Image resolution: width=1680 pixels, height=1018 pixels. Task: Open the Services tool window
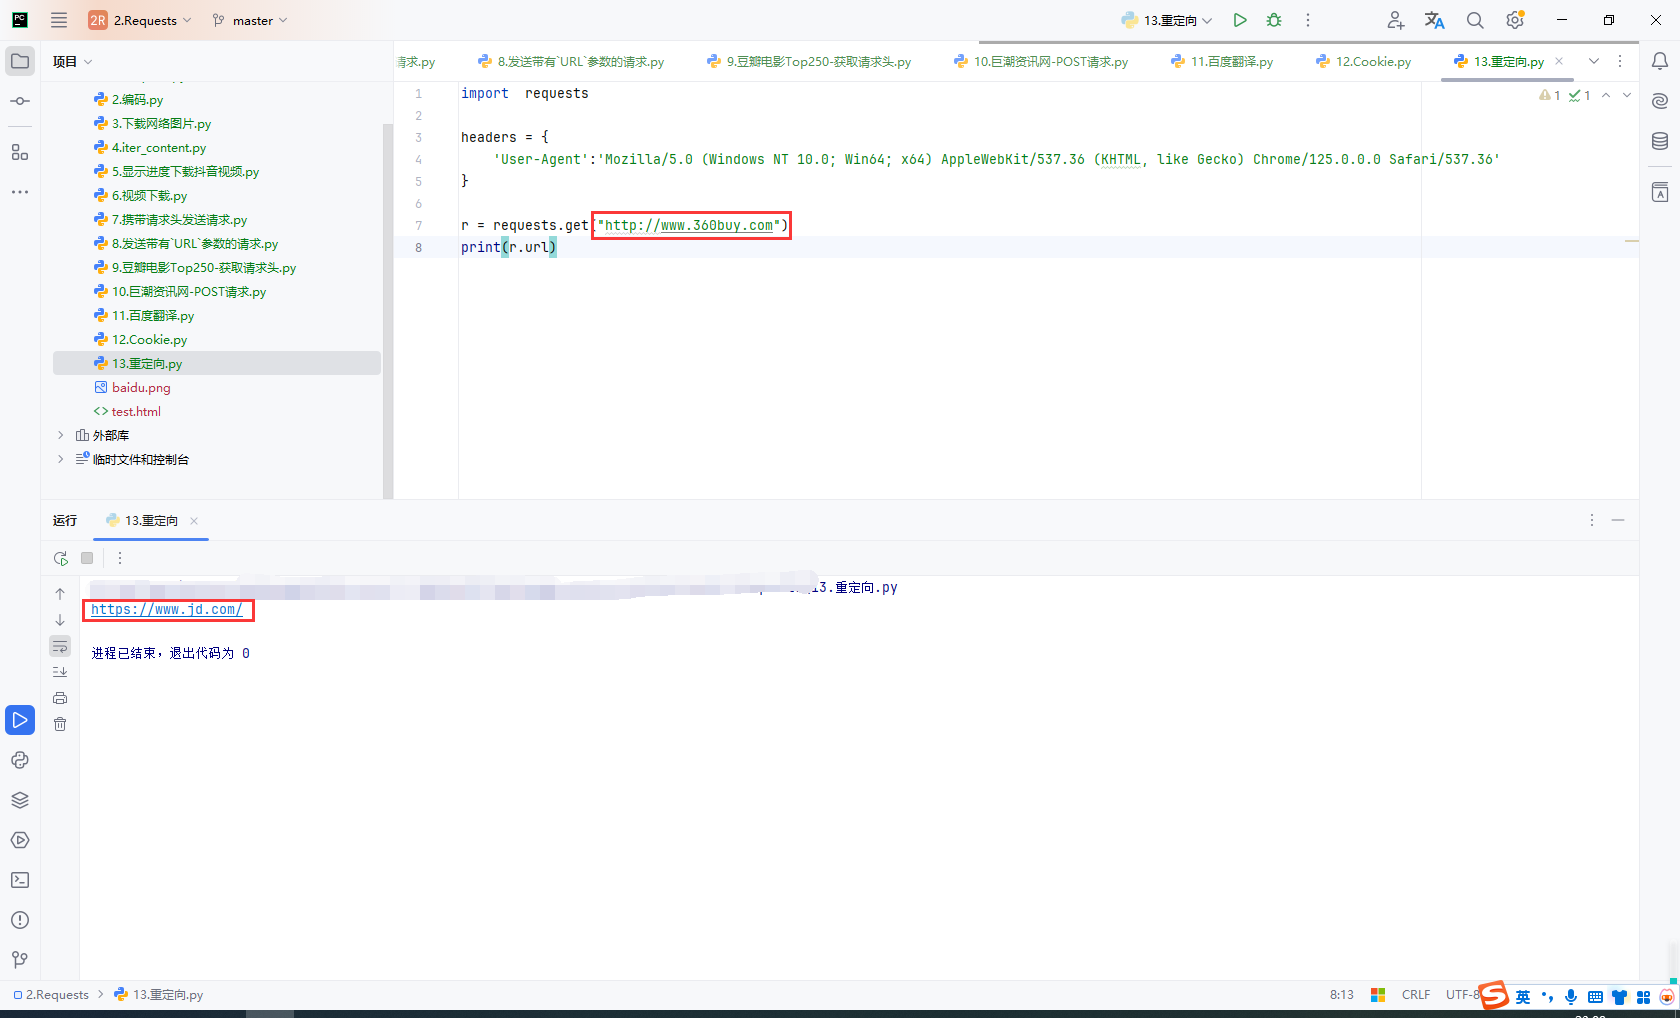(20, 840)
